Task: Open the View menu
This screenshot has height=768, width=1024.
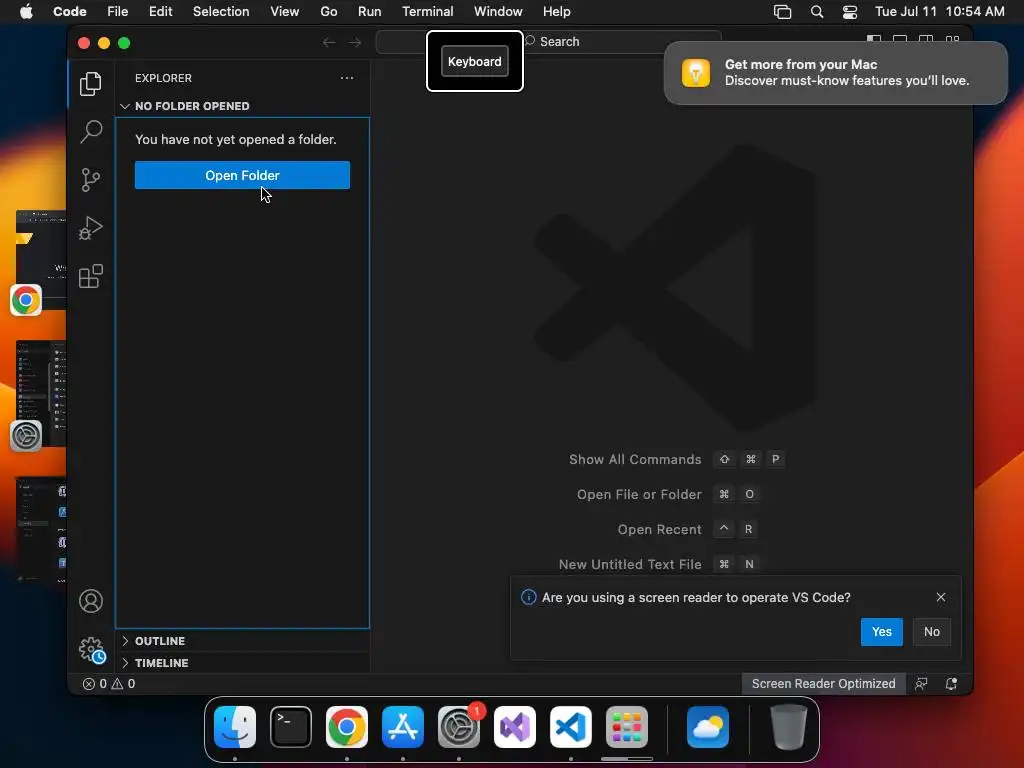Action: (x=285, y=12)
